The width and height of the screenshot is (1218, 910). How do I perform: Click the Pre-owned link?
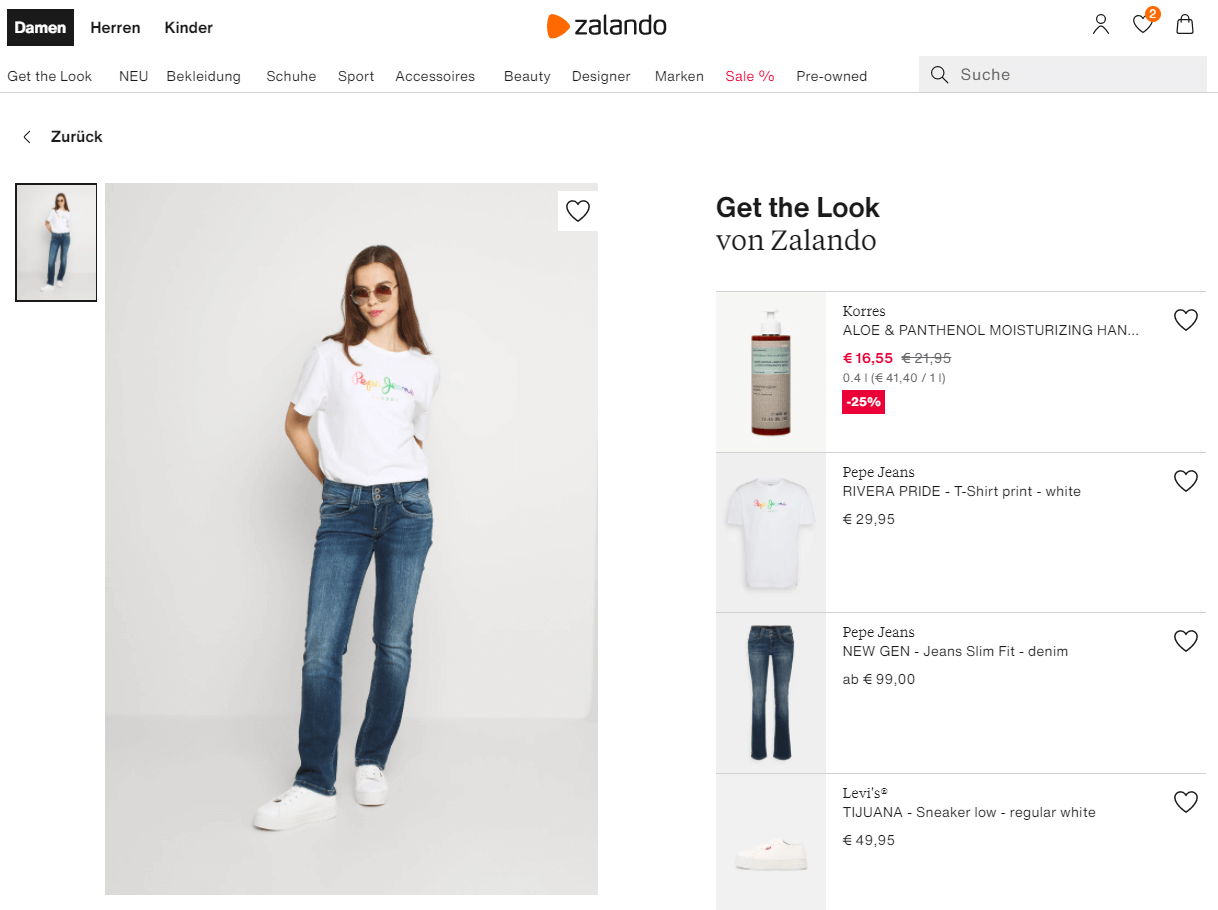(x=832, y=76)
